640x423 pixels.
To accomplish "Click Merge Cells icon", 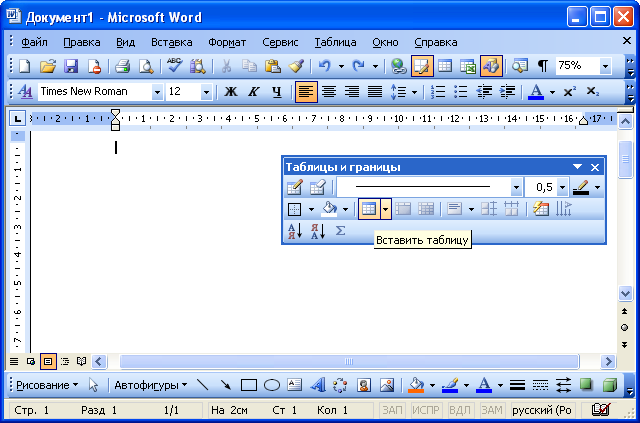I will (x=403, y=209).
